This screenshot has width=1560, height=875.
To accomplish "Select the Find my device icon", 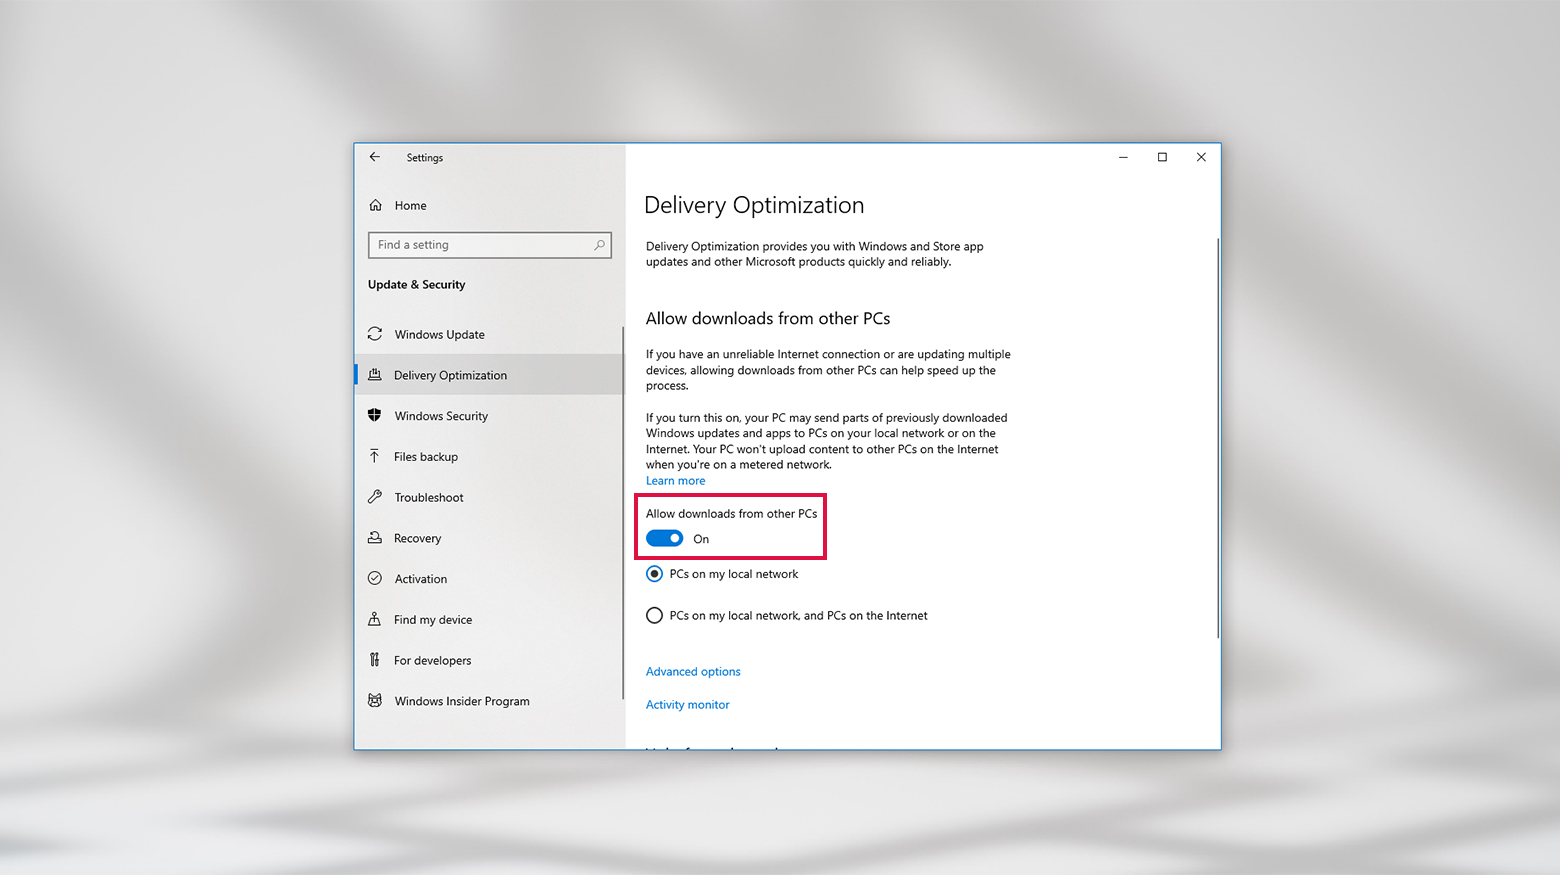I will click(x=374, y=619).
